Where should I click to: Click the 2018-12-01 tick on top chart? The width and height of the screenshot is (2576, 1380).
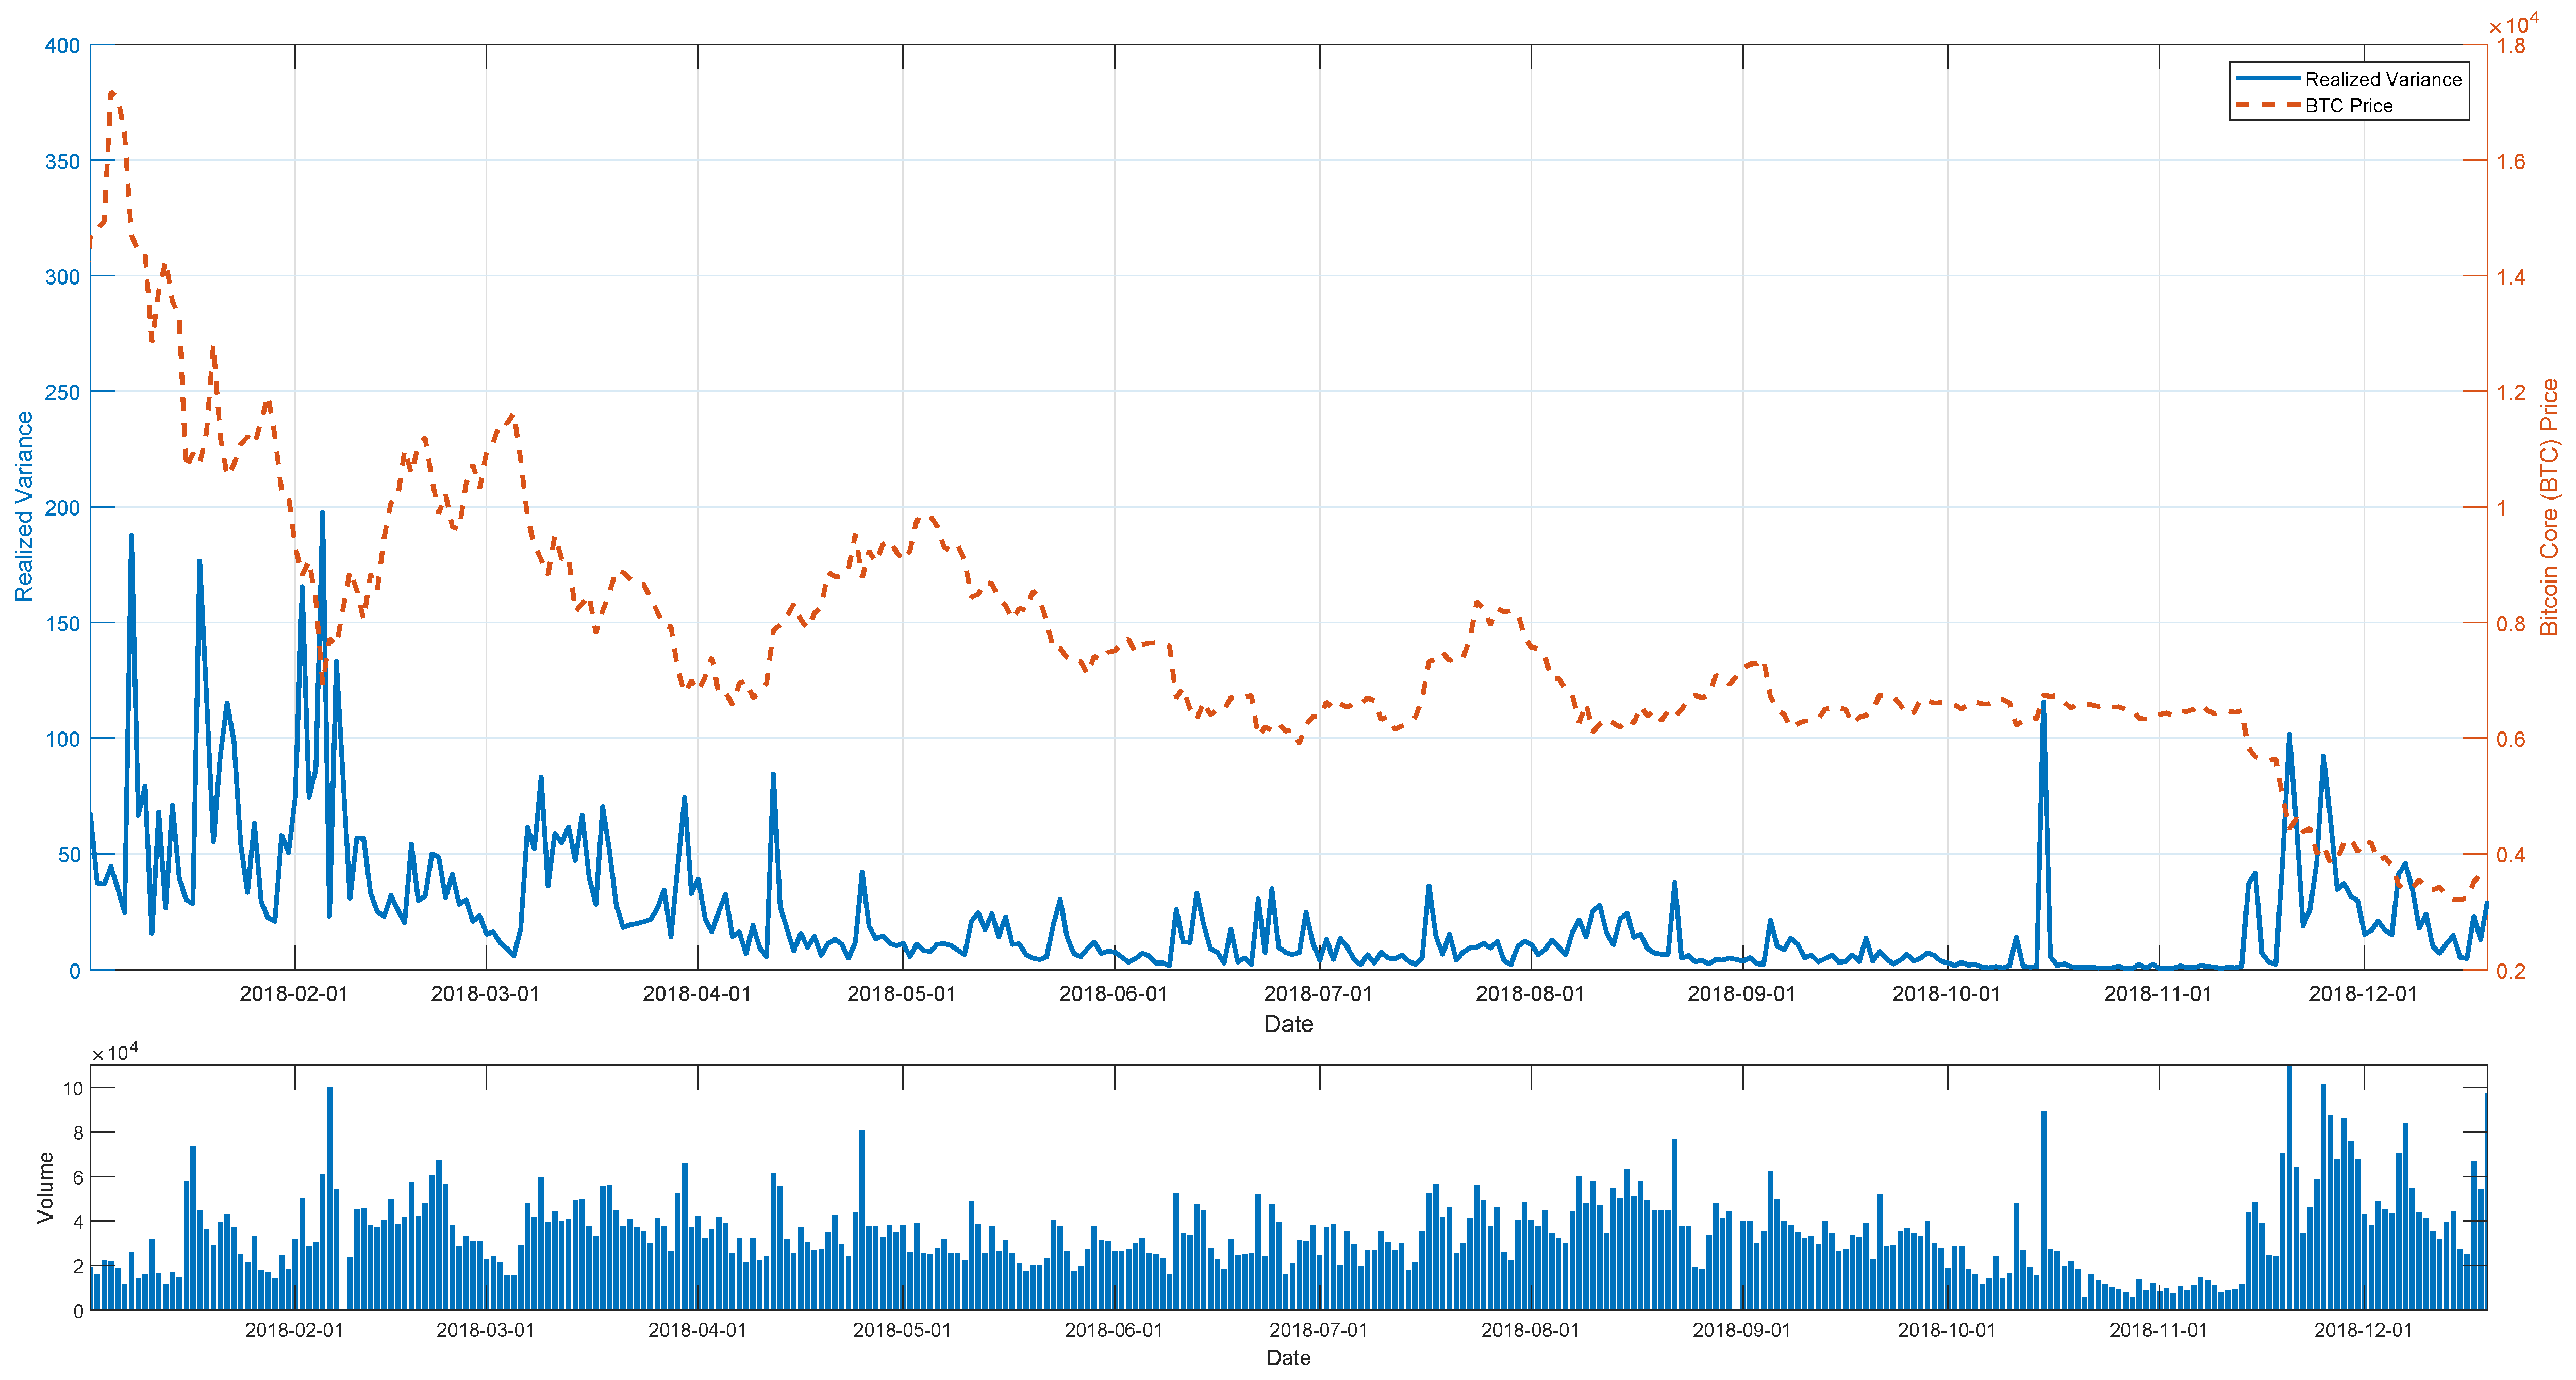(x=2362, y=993)
